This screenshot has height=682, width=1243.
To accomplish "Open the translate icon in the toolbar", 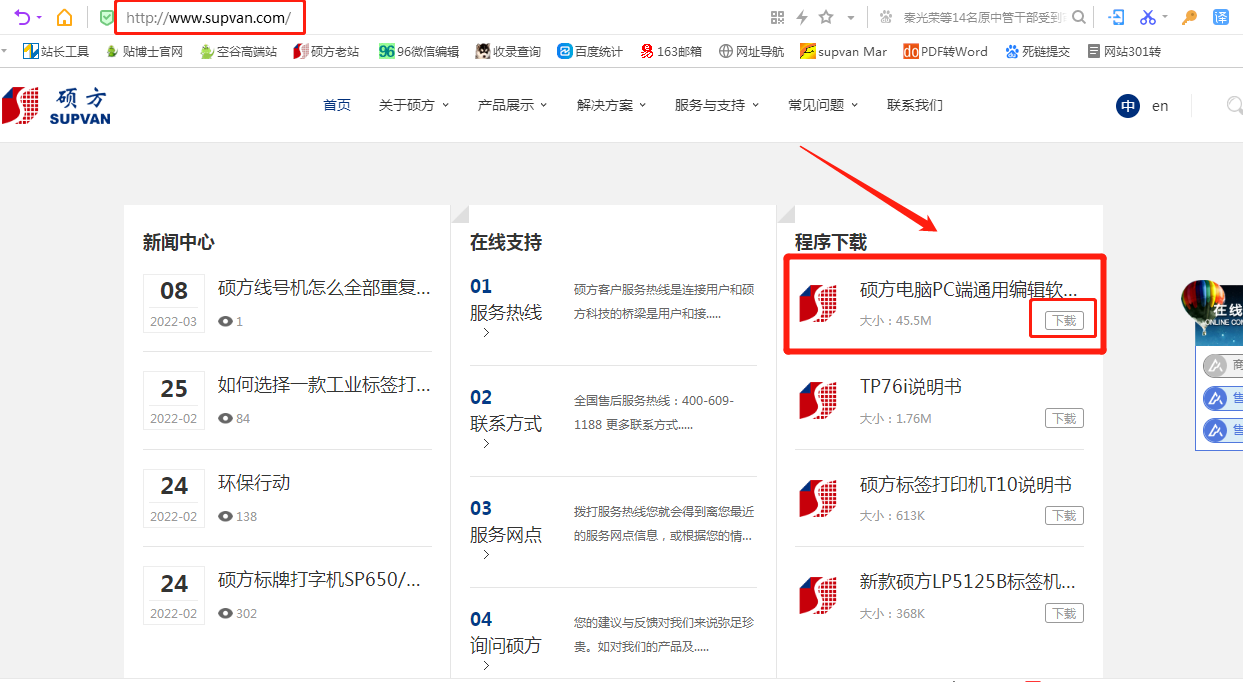I will click(1220, 16).
